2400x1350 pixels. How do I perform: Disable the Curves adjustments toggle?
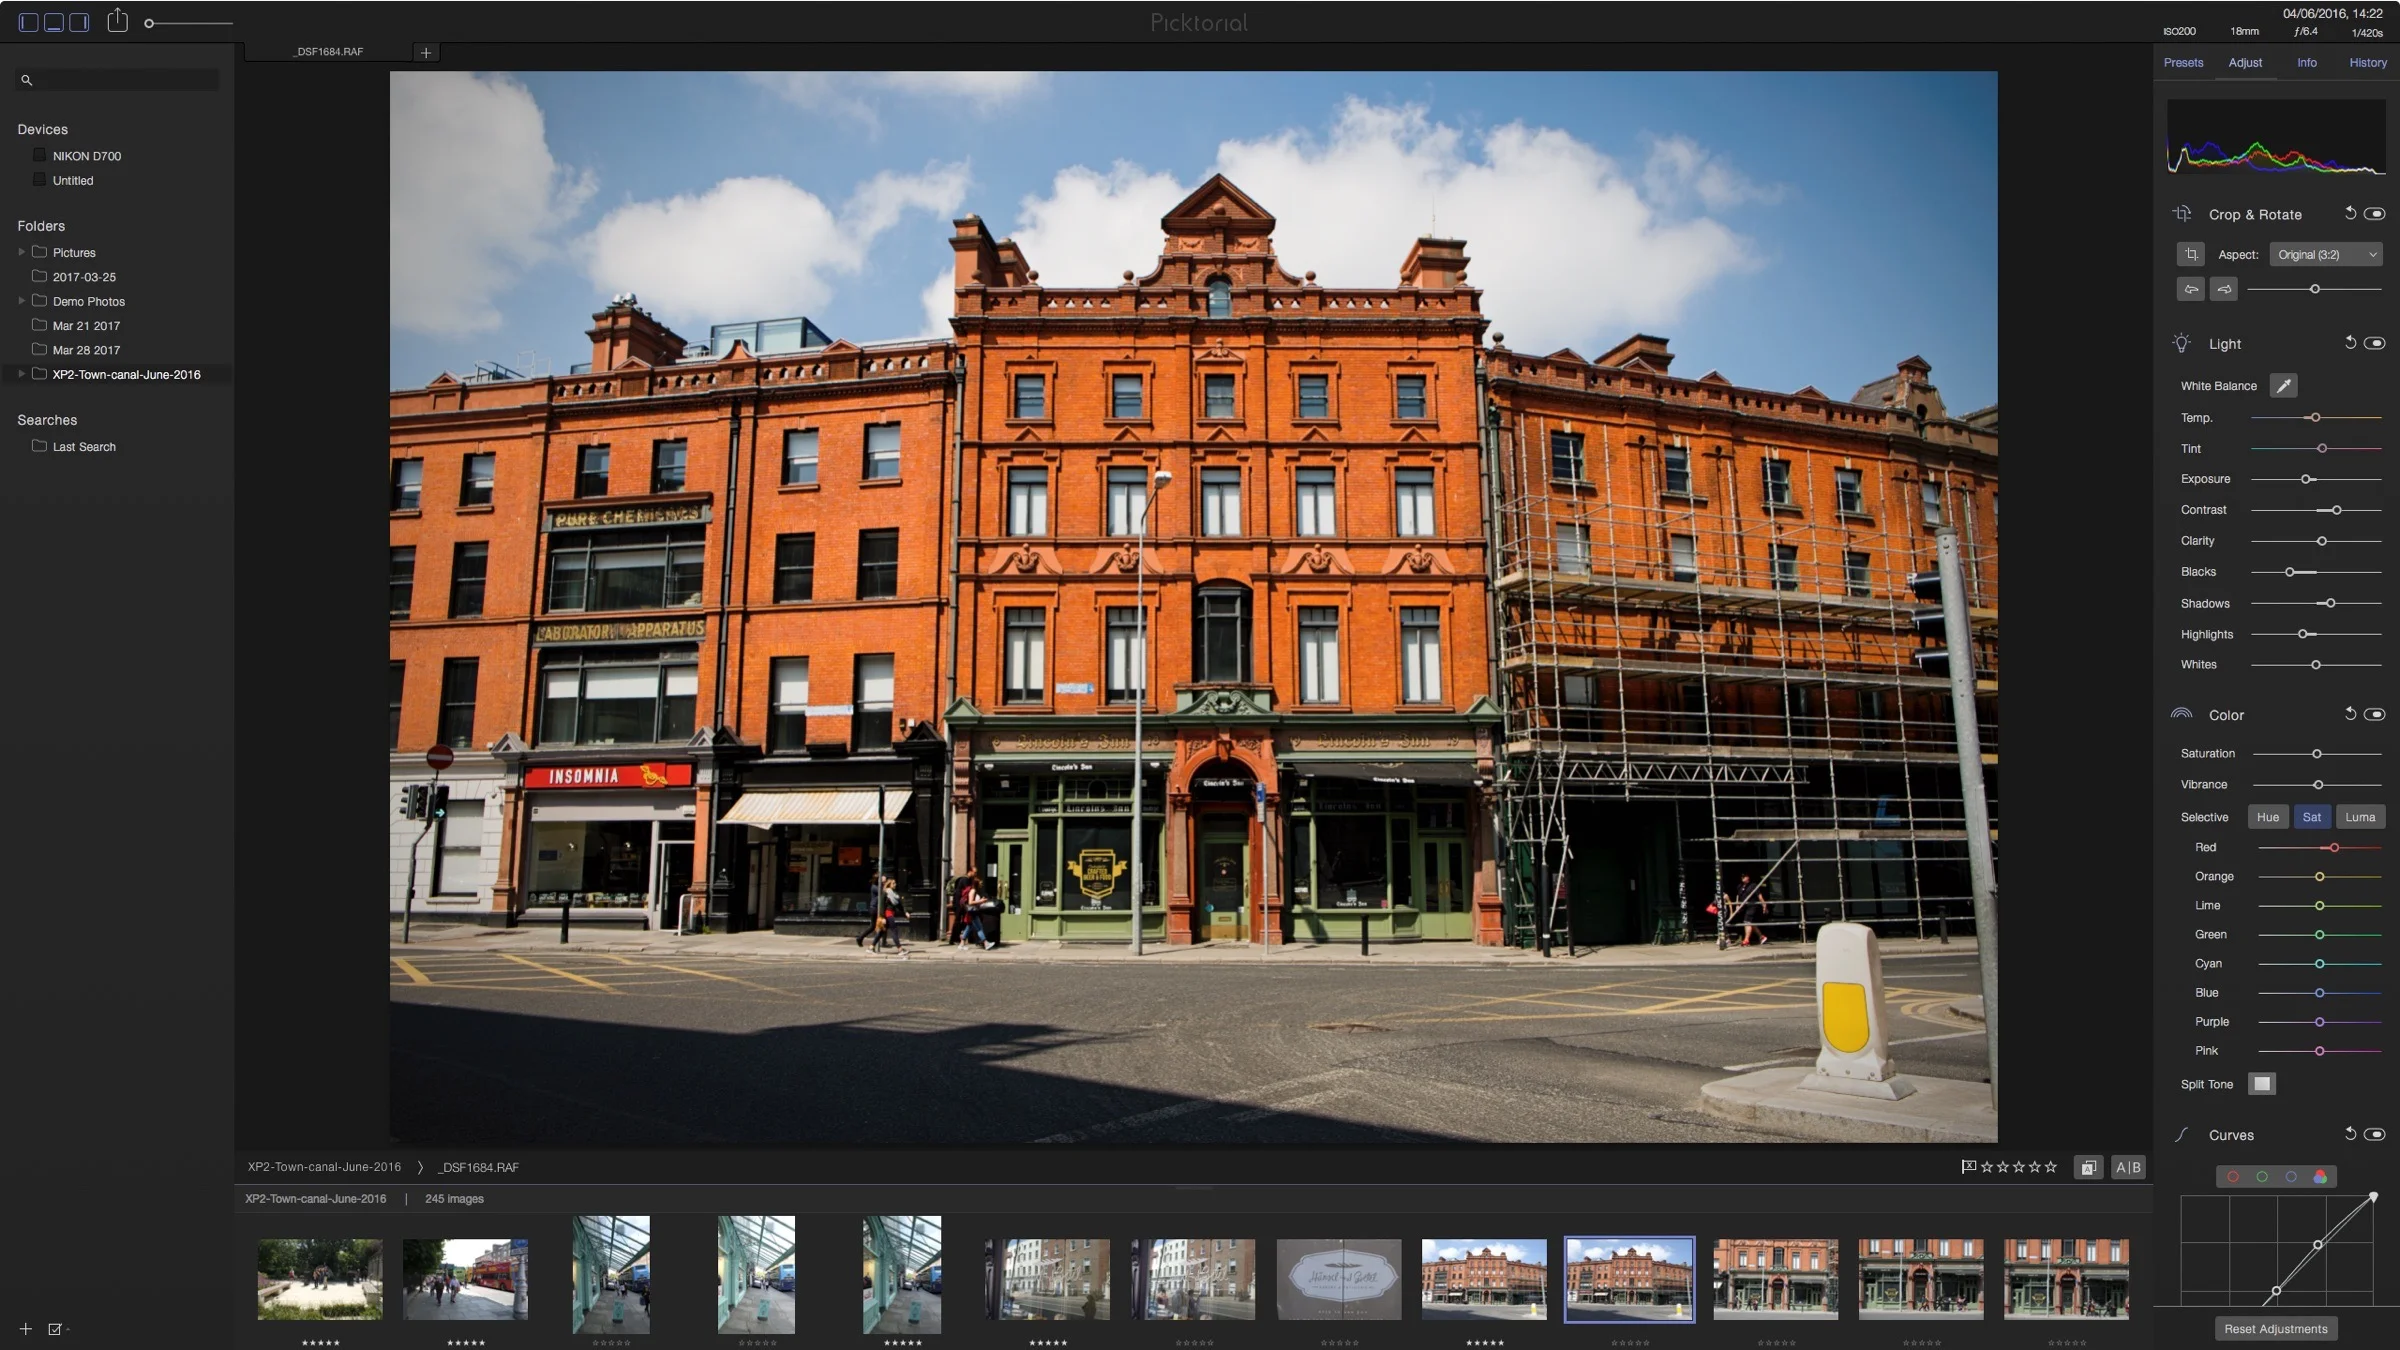point(2375,1134)
